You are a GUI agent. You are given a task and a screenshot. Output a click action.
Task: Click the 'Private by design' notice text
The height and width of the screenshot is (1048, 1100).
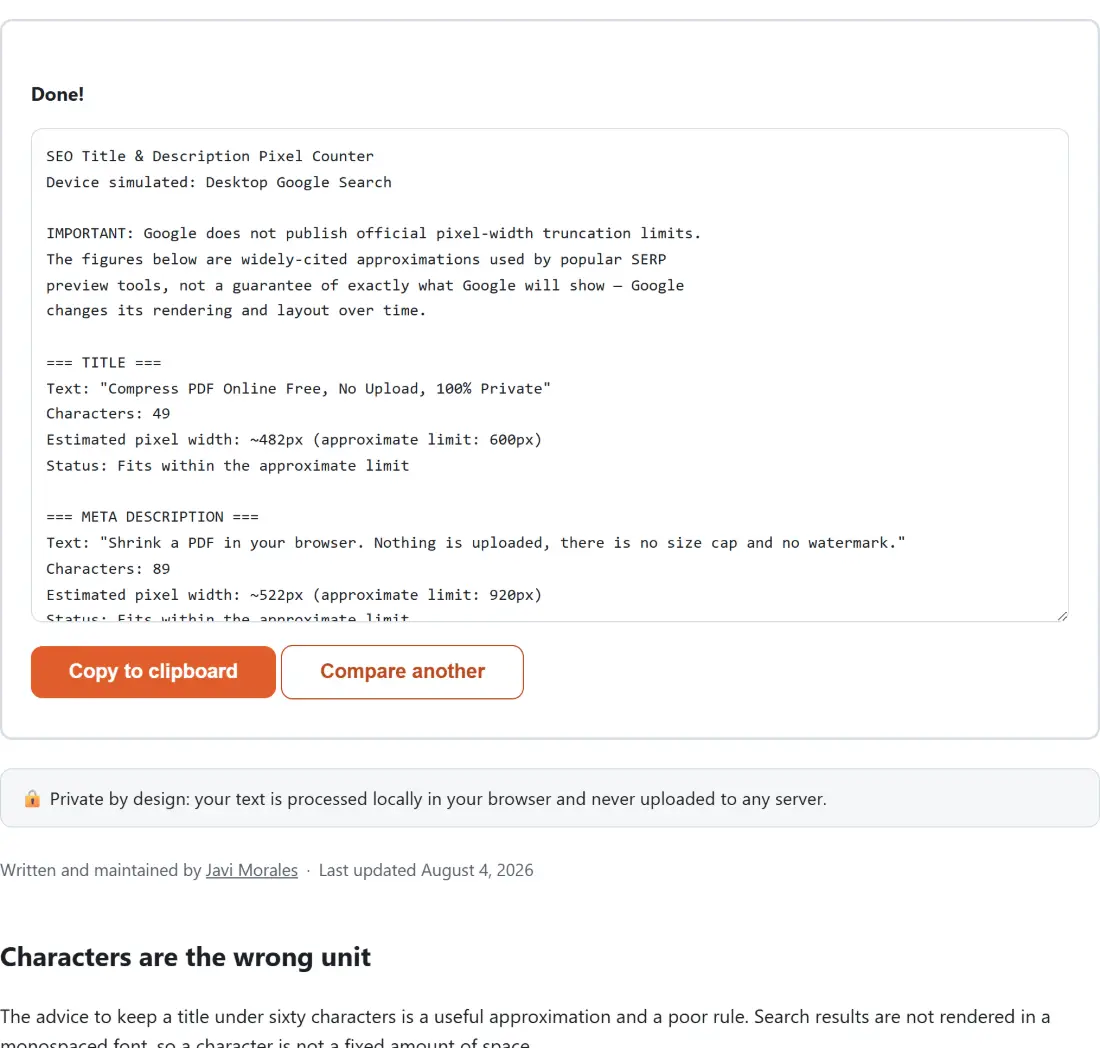(x=438, y=799)
